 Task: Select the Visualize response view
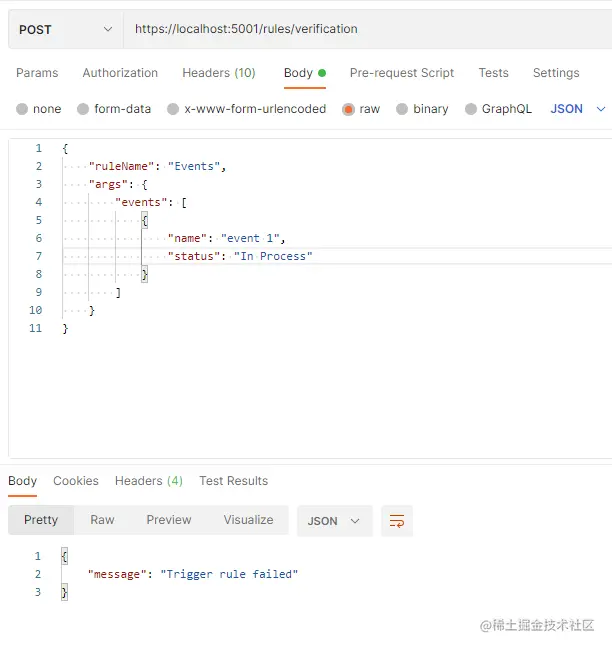coord(248,520)
